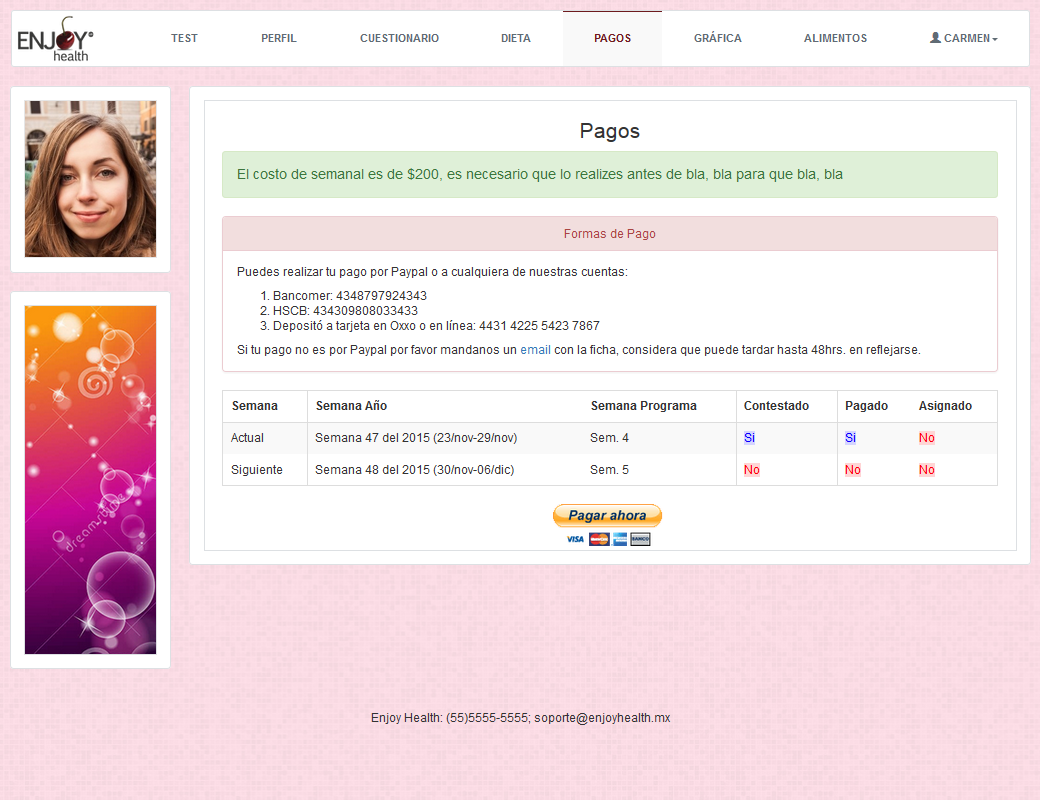Open the Perfil navigation tab
The height and width of the screenshot is (800, 1040).
(x=278, y=39)
